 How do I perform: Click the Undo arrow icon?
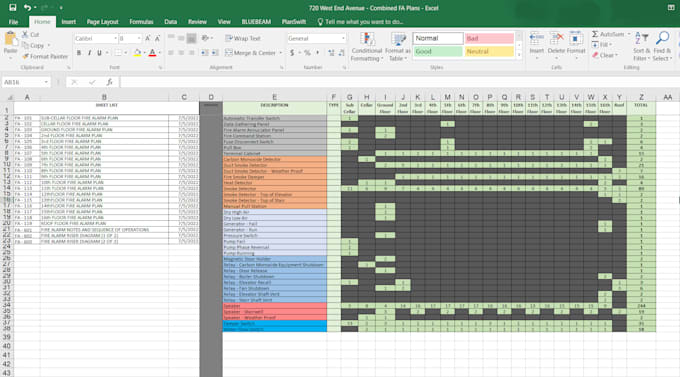(27, 7)
